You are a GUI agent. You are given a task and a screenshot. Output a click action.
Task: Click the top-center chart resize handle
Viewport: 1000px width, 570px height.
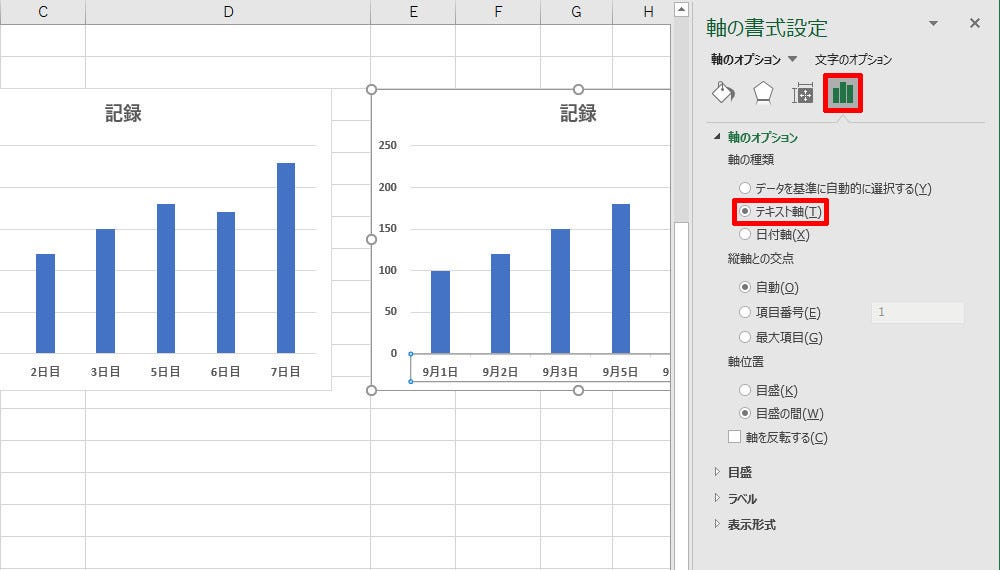click(578, 89)
